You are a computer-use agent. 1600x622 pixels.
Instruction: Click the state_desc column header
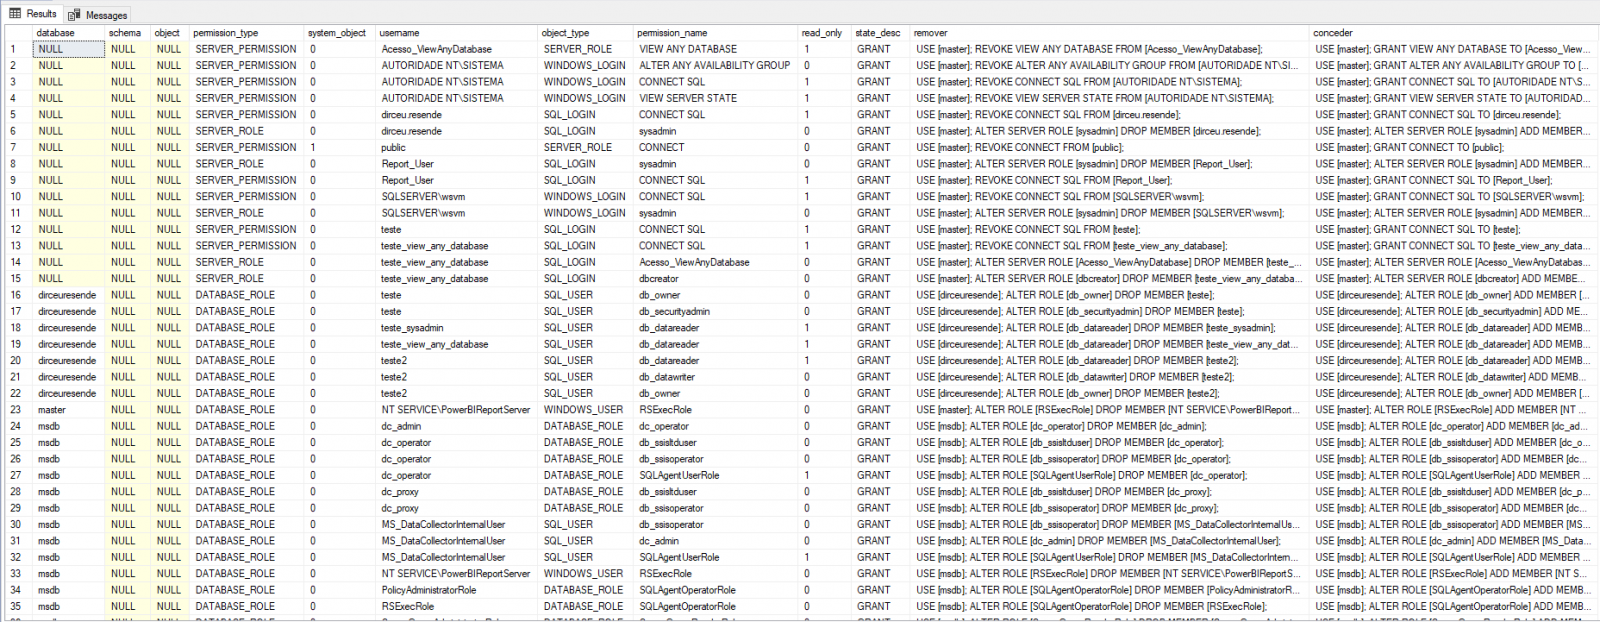click(x=877, y=33)
